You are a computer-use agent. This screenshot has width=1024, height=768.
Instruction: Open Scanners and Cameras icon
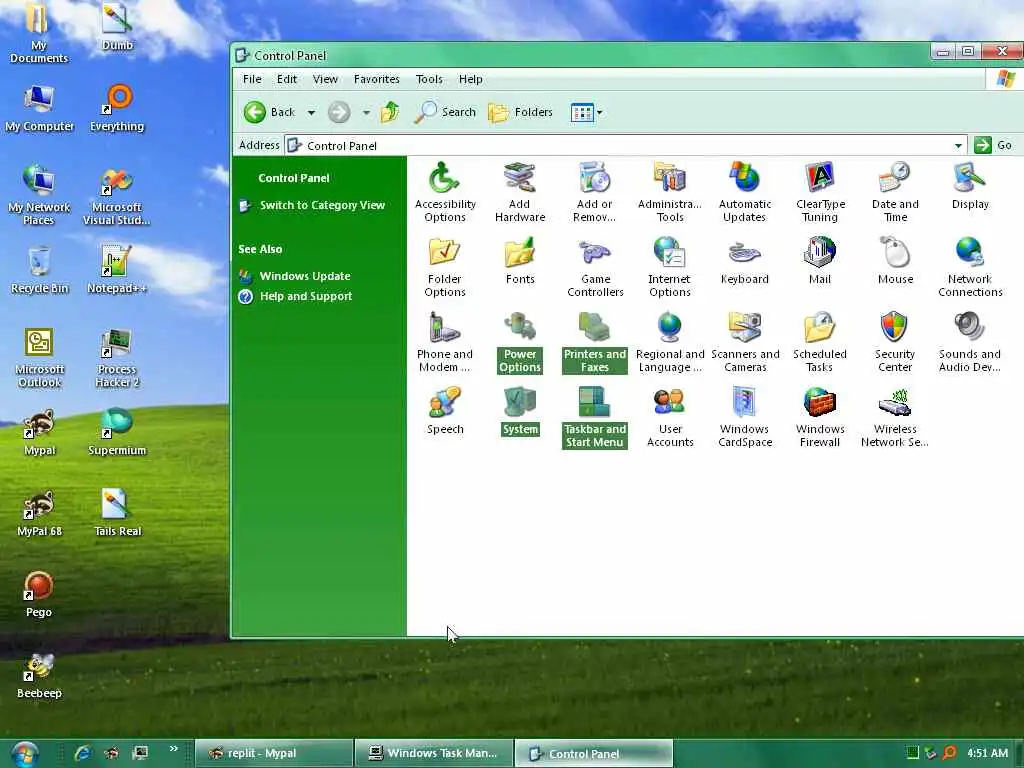point(744,342)
